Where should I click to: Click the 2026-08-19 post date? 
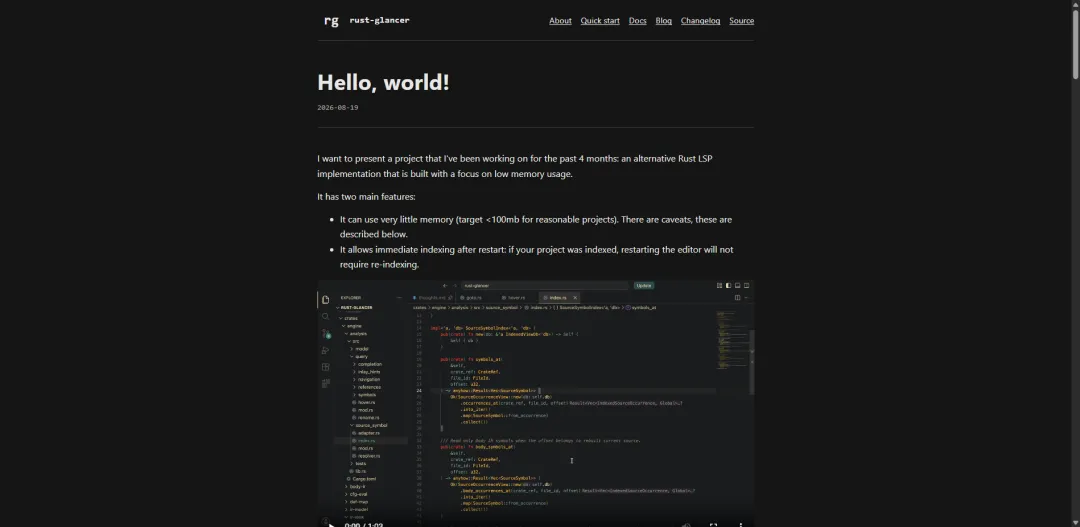click(338, 107)
